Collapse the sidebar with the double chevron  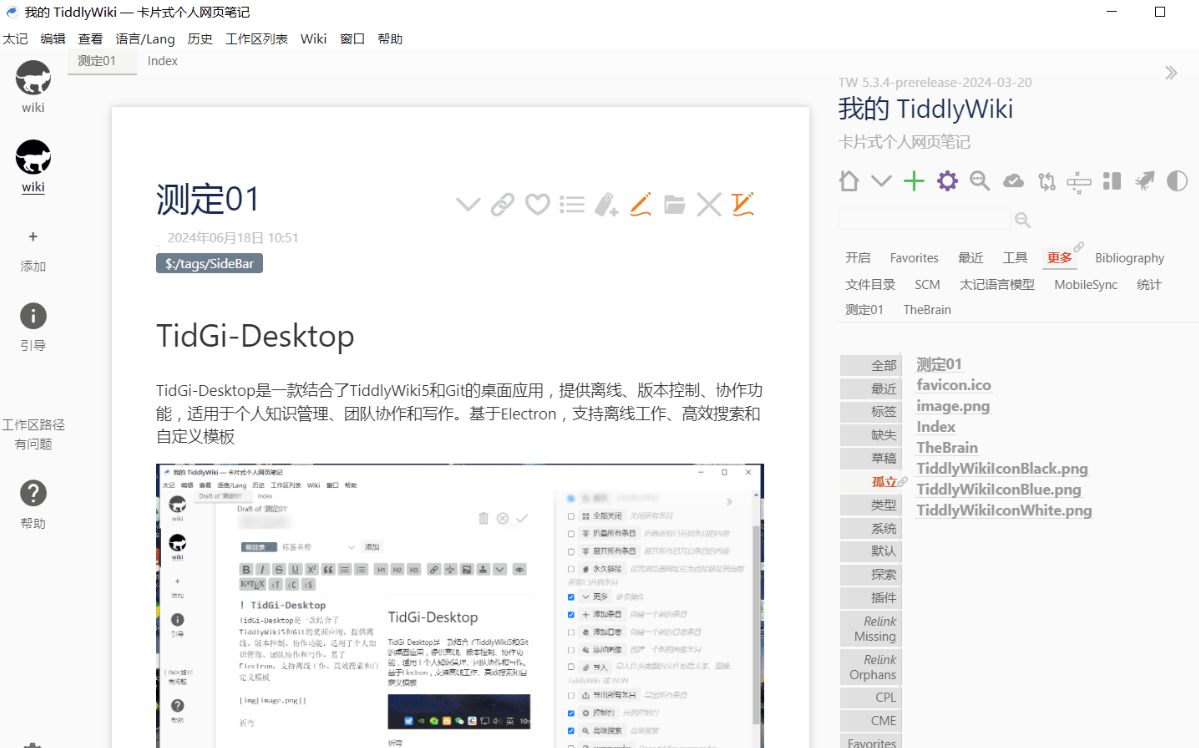tap(1171, 73)
